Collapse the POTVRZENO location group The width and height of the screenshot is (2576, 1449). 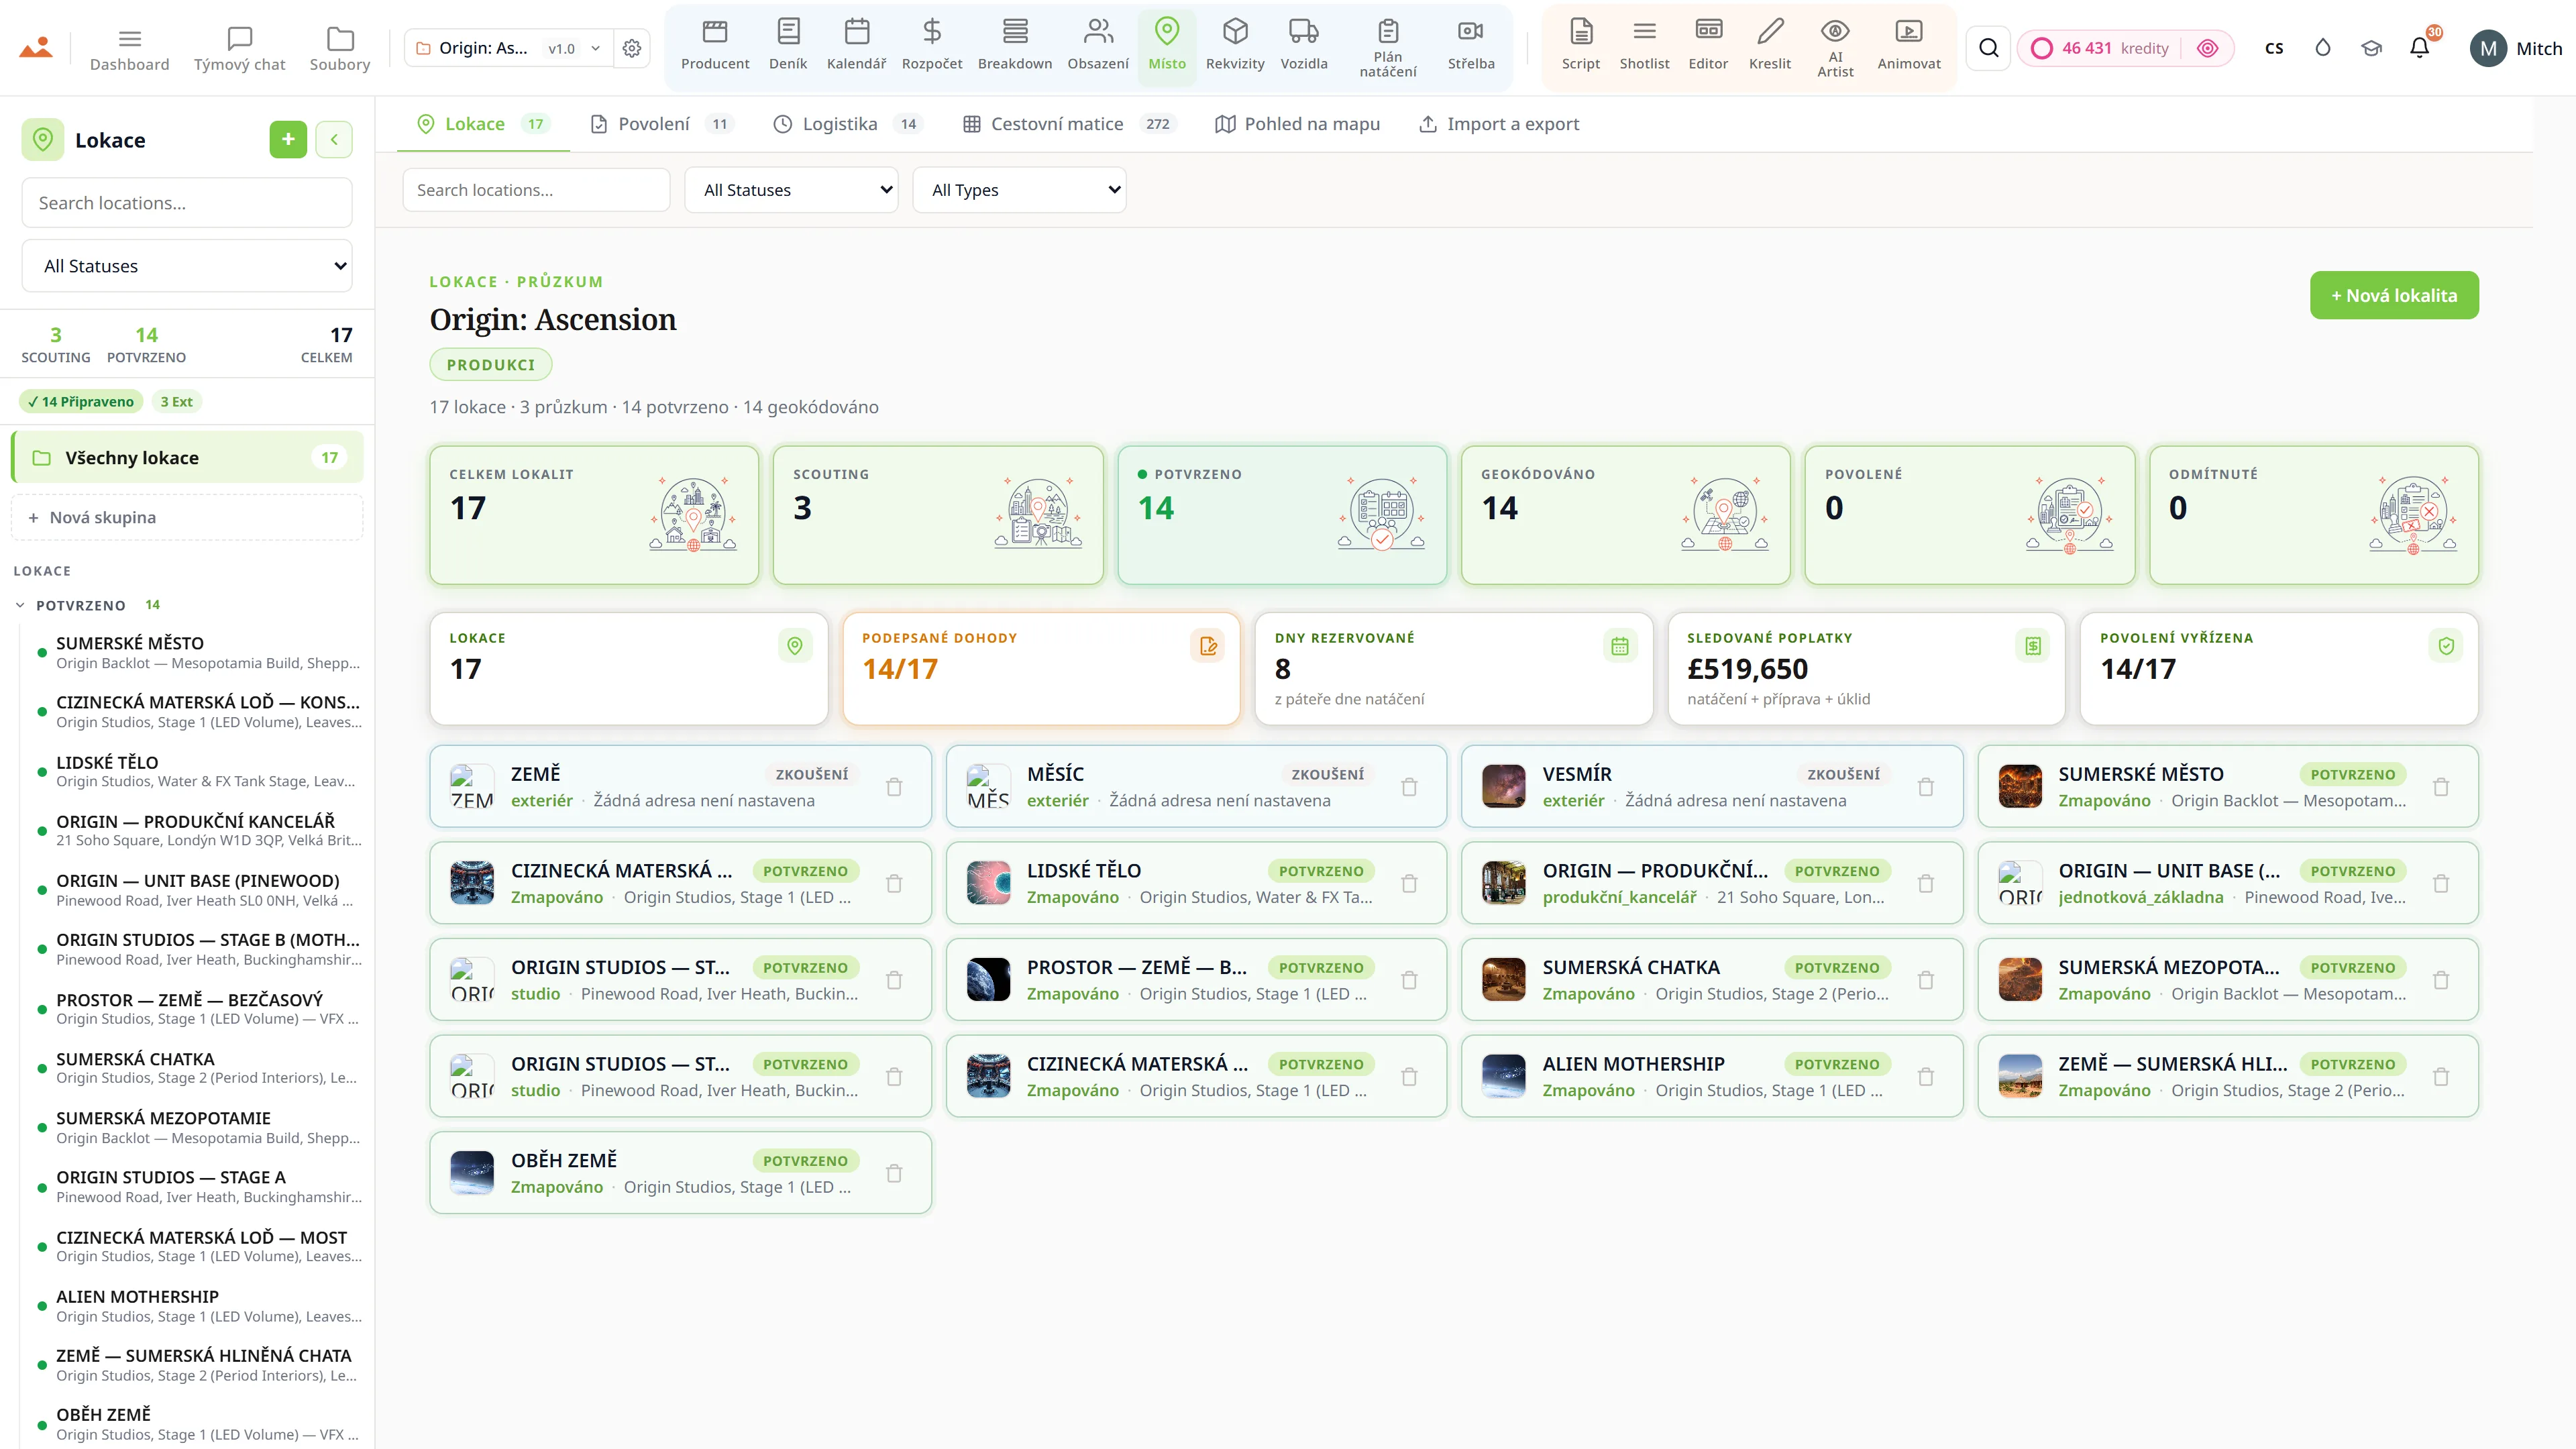pos(20,605)
